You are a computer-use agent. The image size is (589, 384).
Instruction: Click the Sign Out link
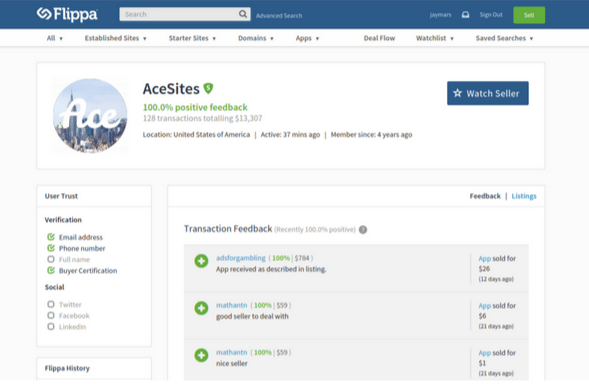491,15
